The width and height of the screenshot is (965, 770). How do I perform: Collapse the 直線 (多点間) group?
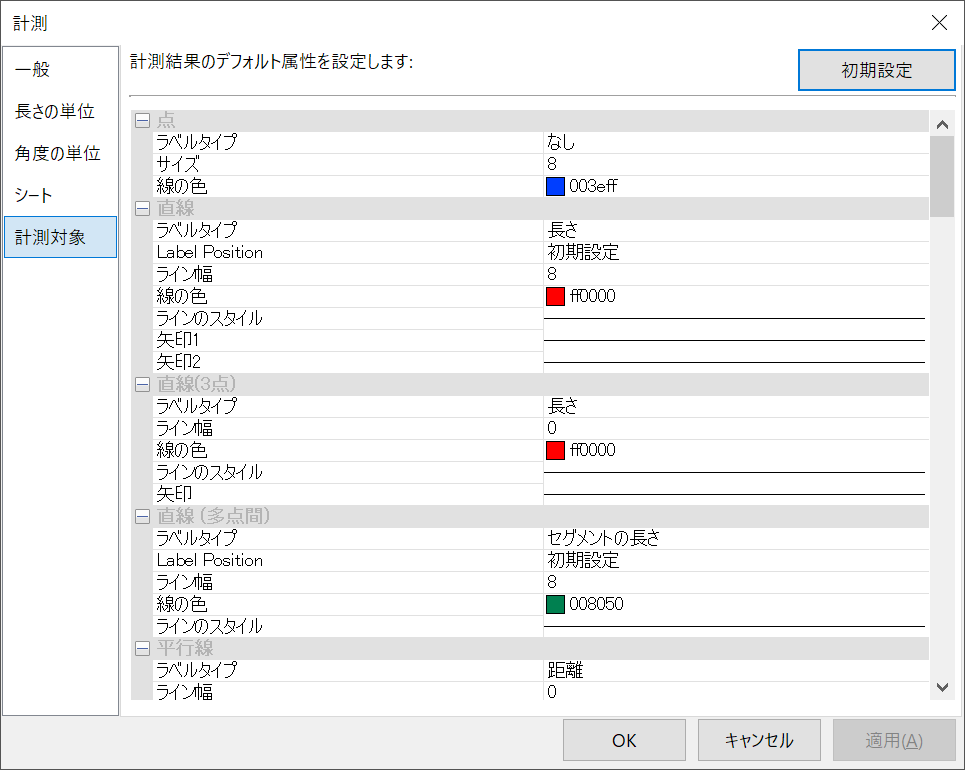pyautogui.click(x=142, y=516)
